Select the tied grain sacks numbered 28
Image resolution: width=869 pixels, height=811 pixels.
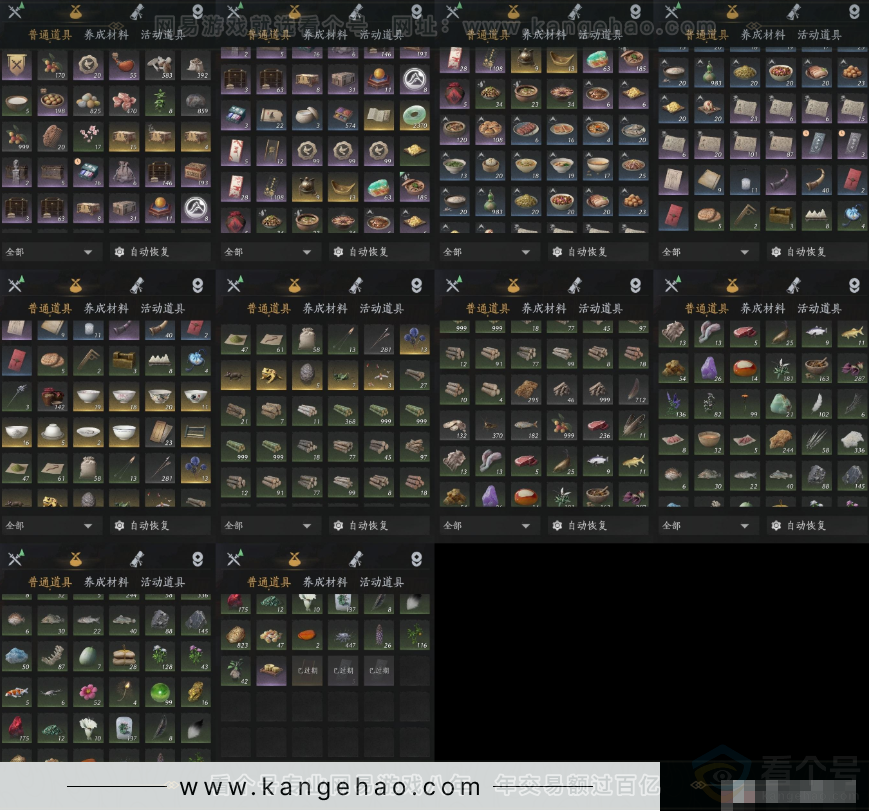click(x=124, y=656)
